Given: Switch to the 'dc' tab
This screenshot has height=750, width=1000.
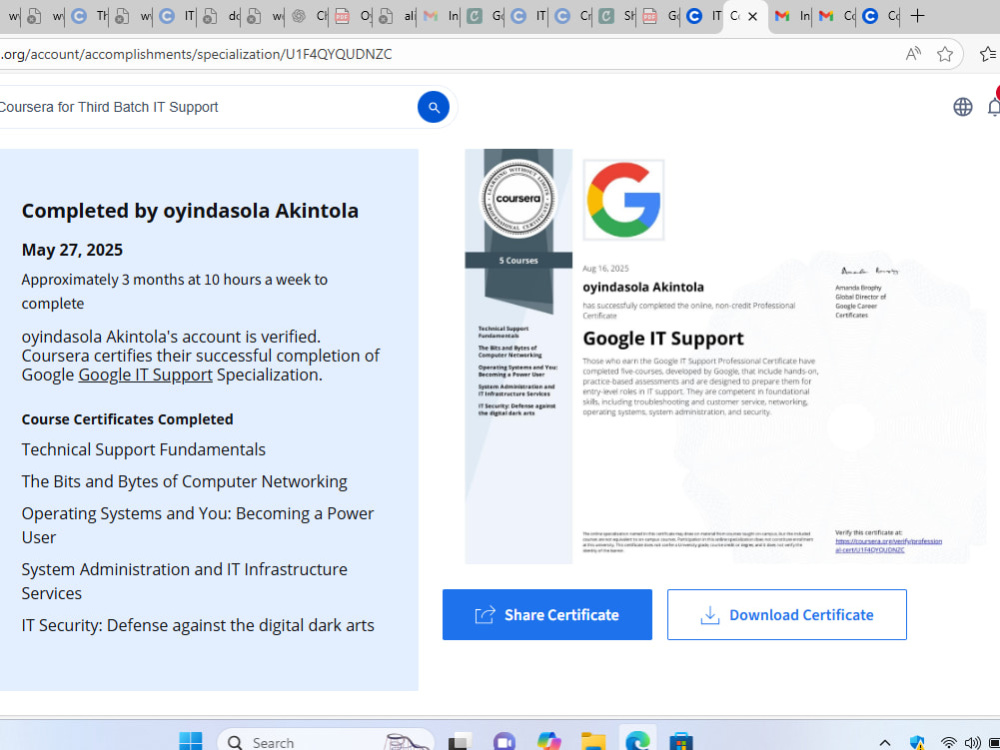Looking at the screenshot, I should (221, 16).
